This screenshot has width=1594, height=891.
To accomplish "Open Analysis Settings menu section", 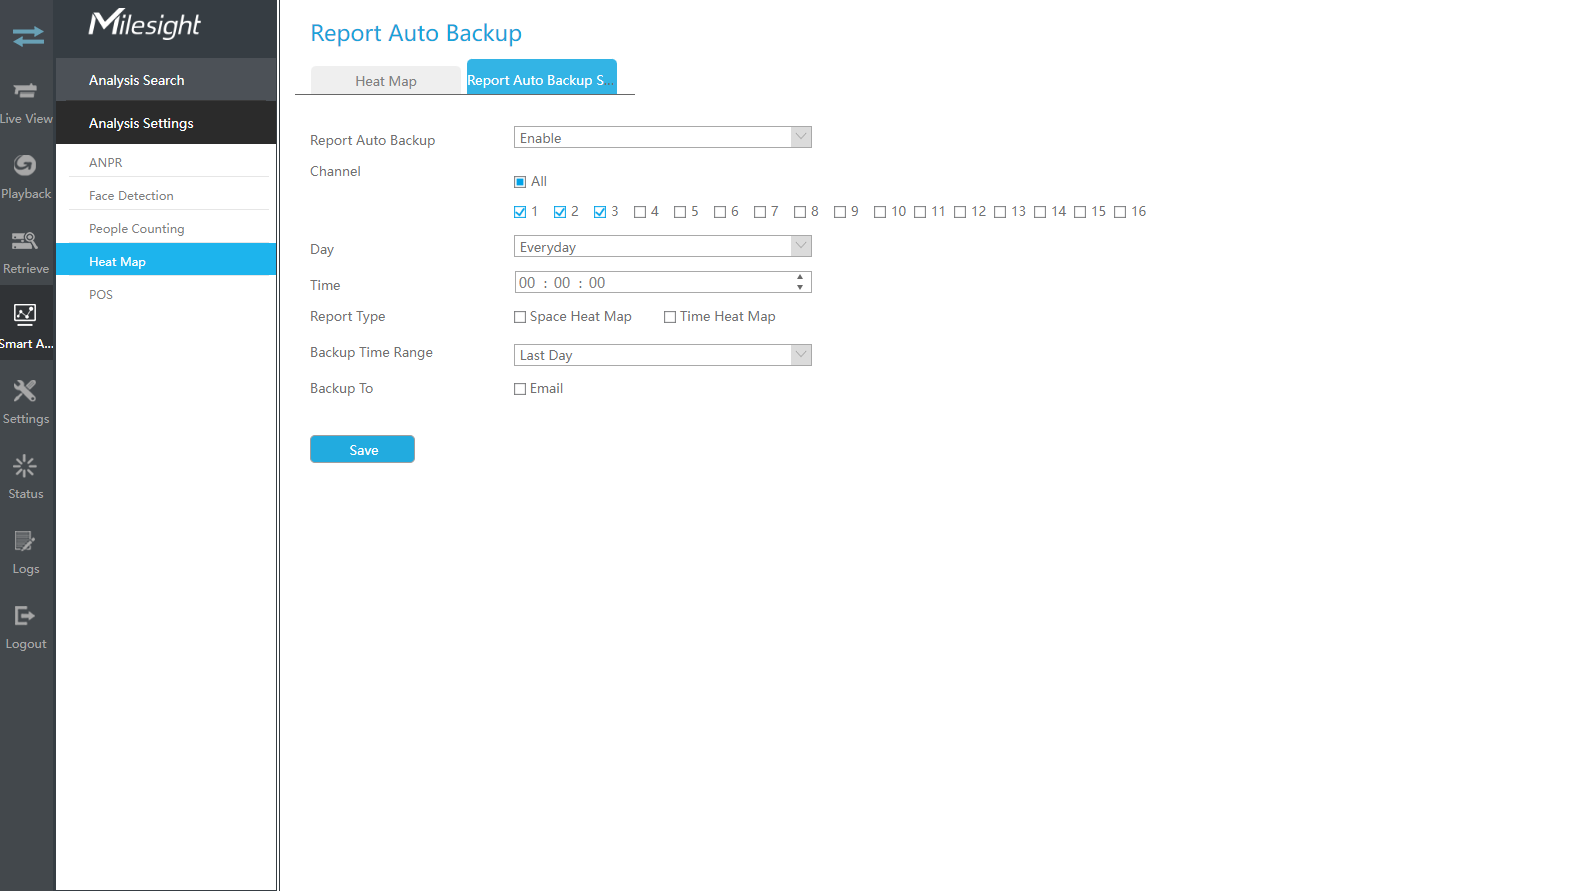I will [166, 123].
